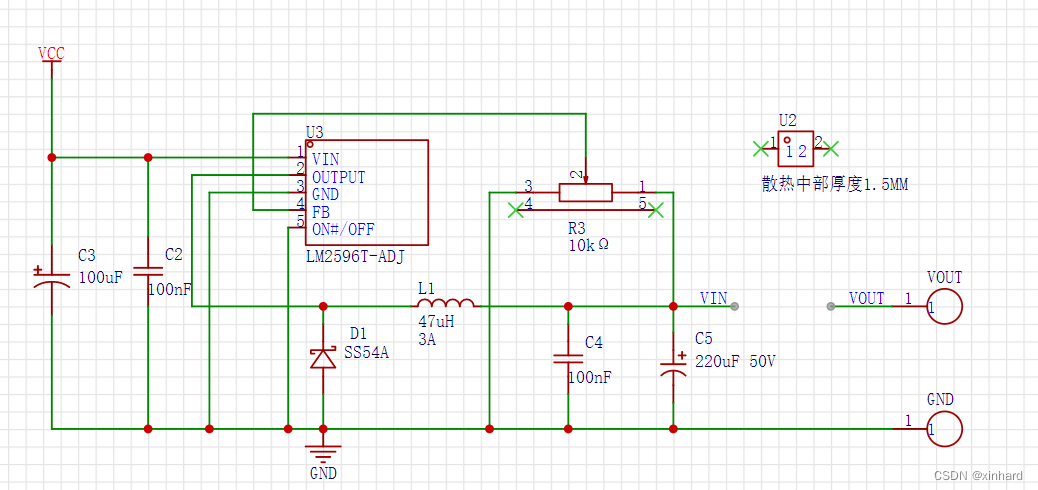This screenshot has width=1038, height=490.
Task: Click the GND label above right terminal
Action: coord(941,399)
